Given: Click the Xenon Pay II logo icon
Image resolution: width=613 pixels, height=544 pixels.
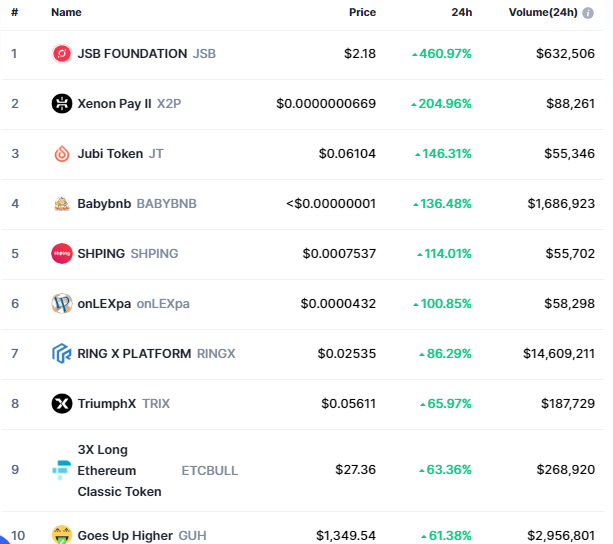Looking at the screenshot, I should coord(62,104).
